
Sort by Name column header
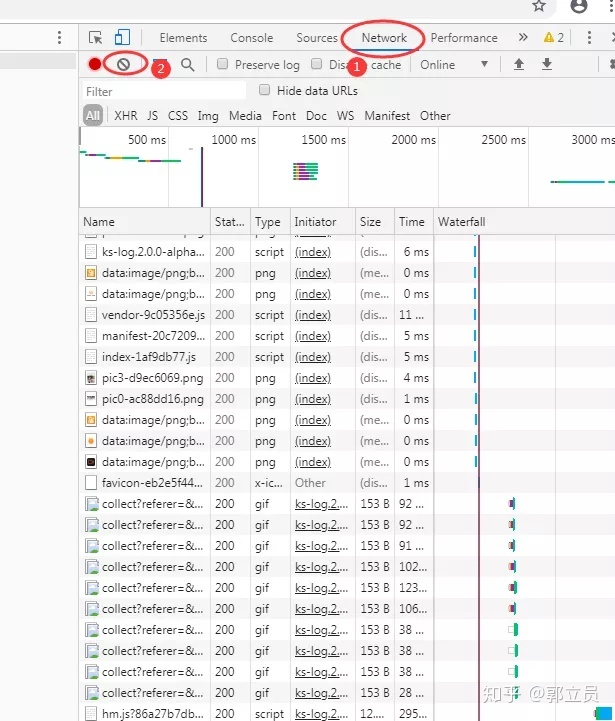[145, 222]
